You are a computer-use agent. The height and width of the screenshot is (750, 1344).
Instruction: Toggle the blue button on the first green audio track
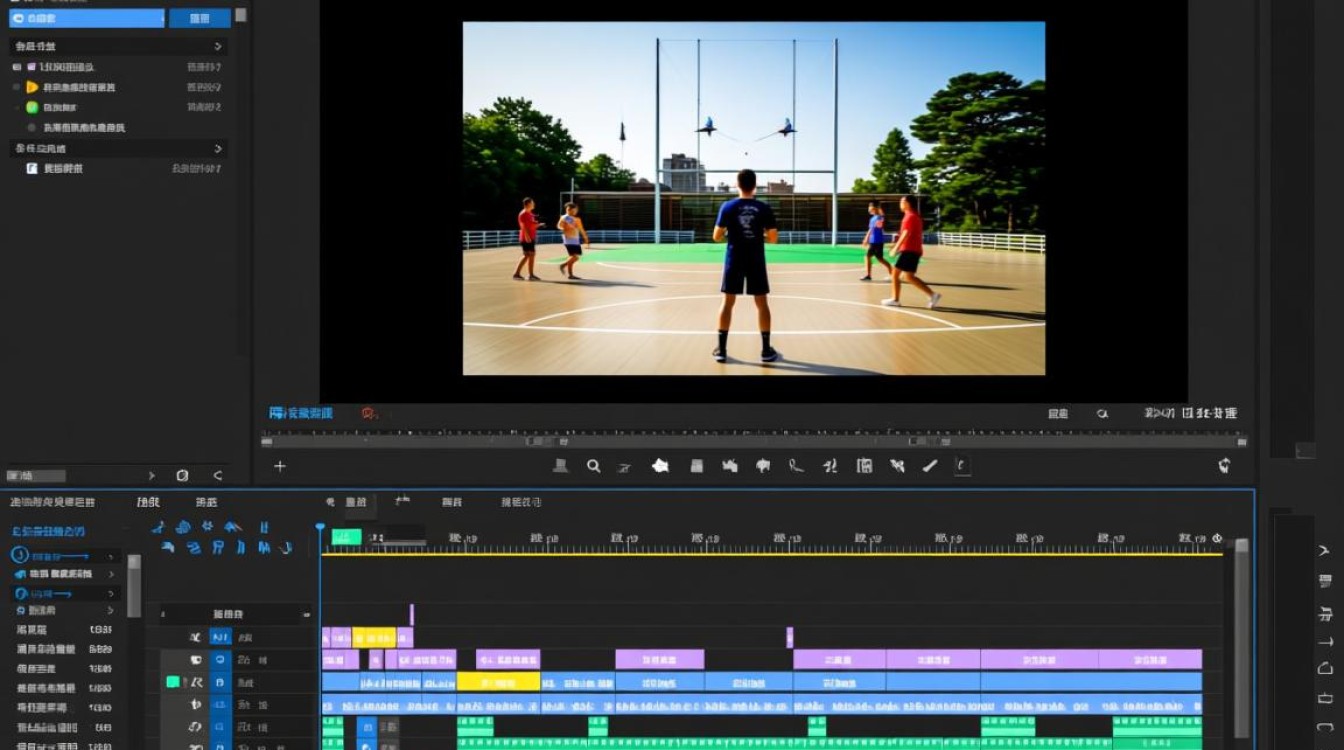click(220, 728)
